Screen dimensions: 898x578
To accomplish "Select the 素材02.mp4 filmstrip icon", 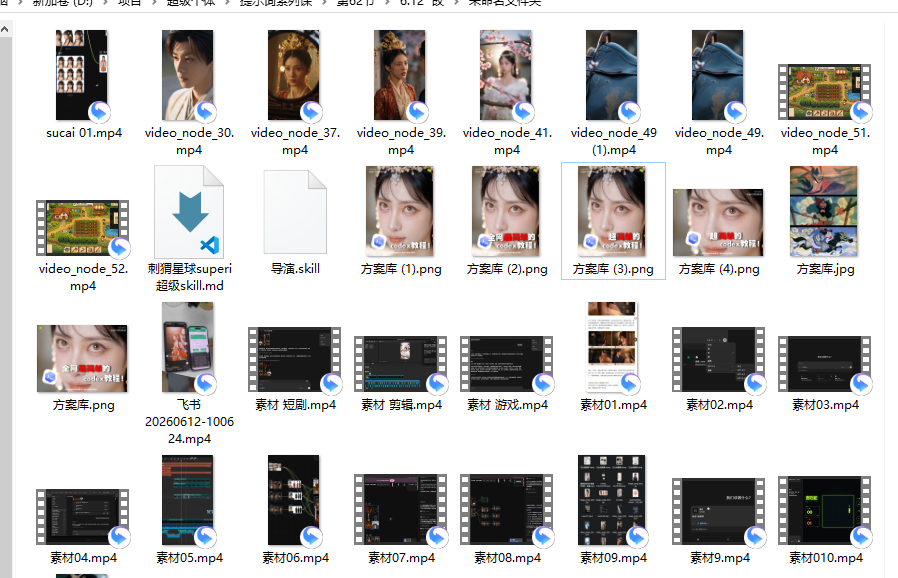I will click(x=718, y=359).
